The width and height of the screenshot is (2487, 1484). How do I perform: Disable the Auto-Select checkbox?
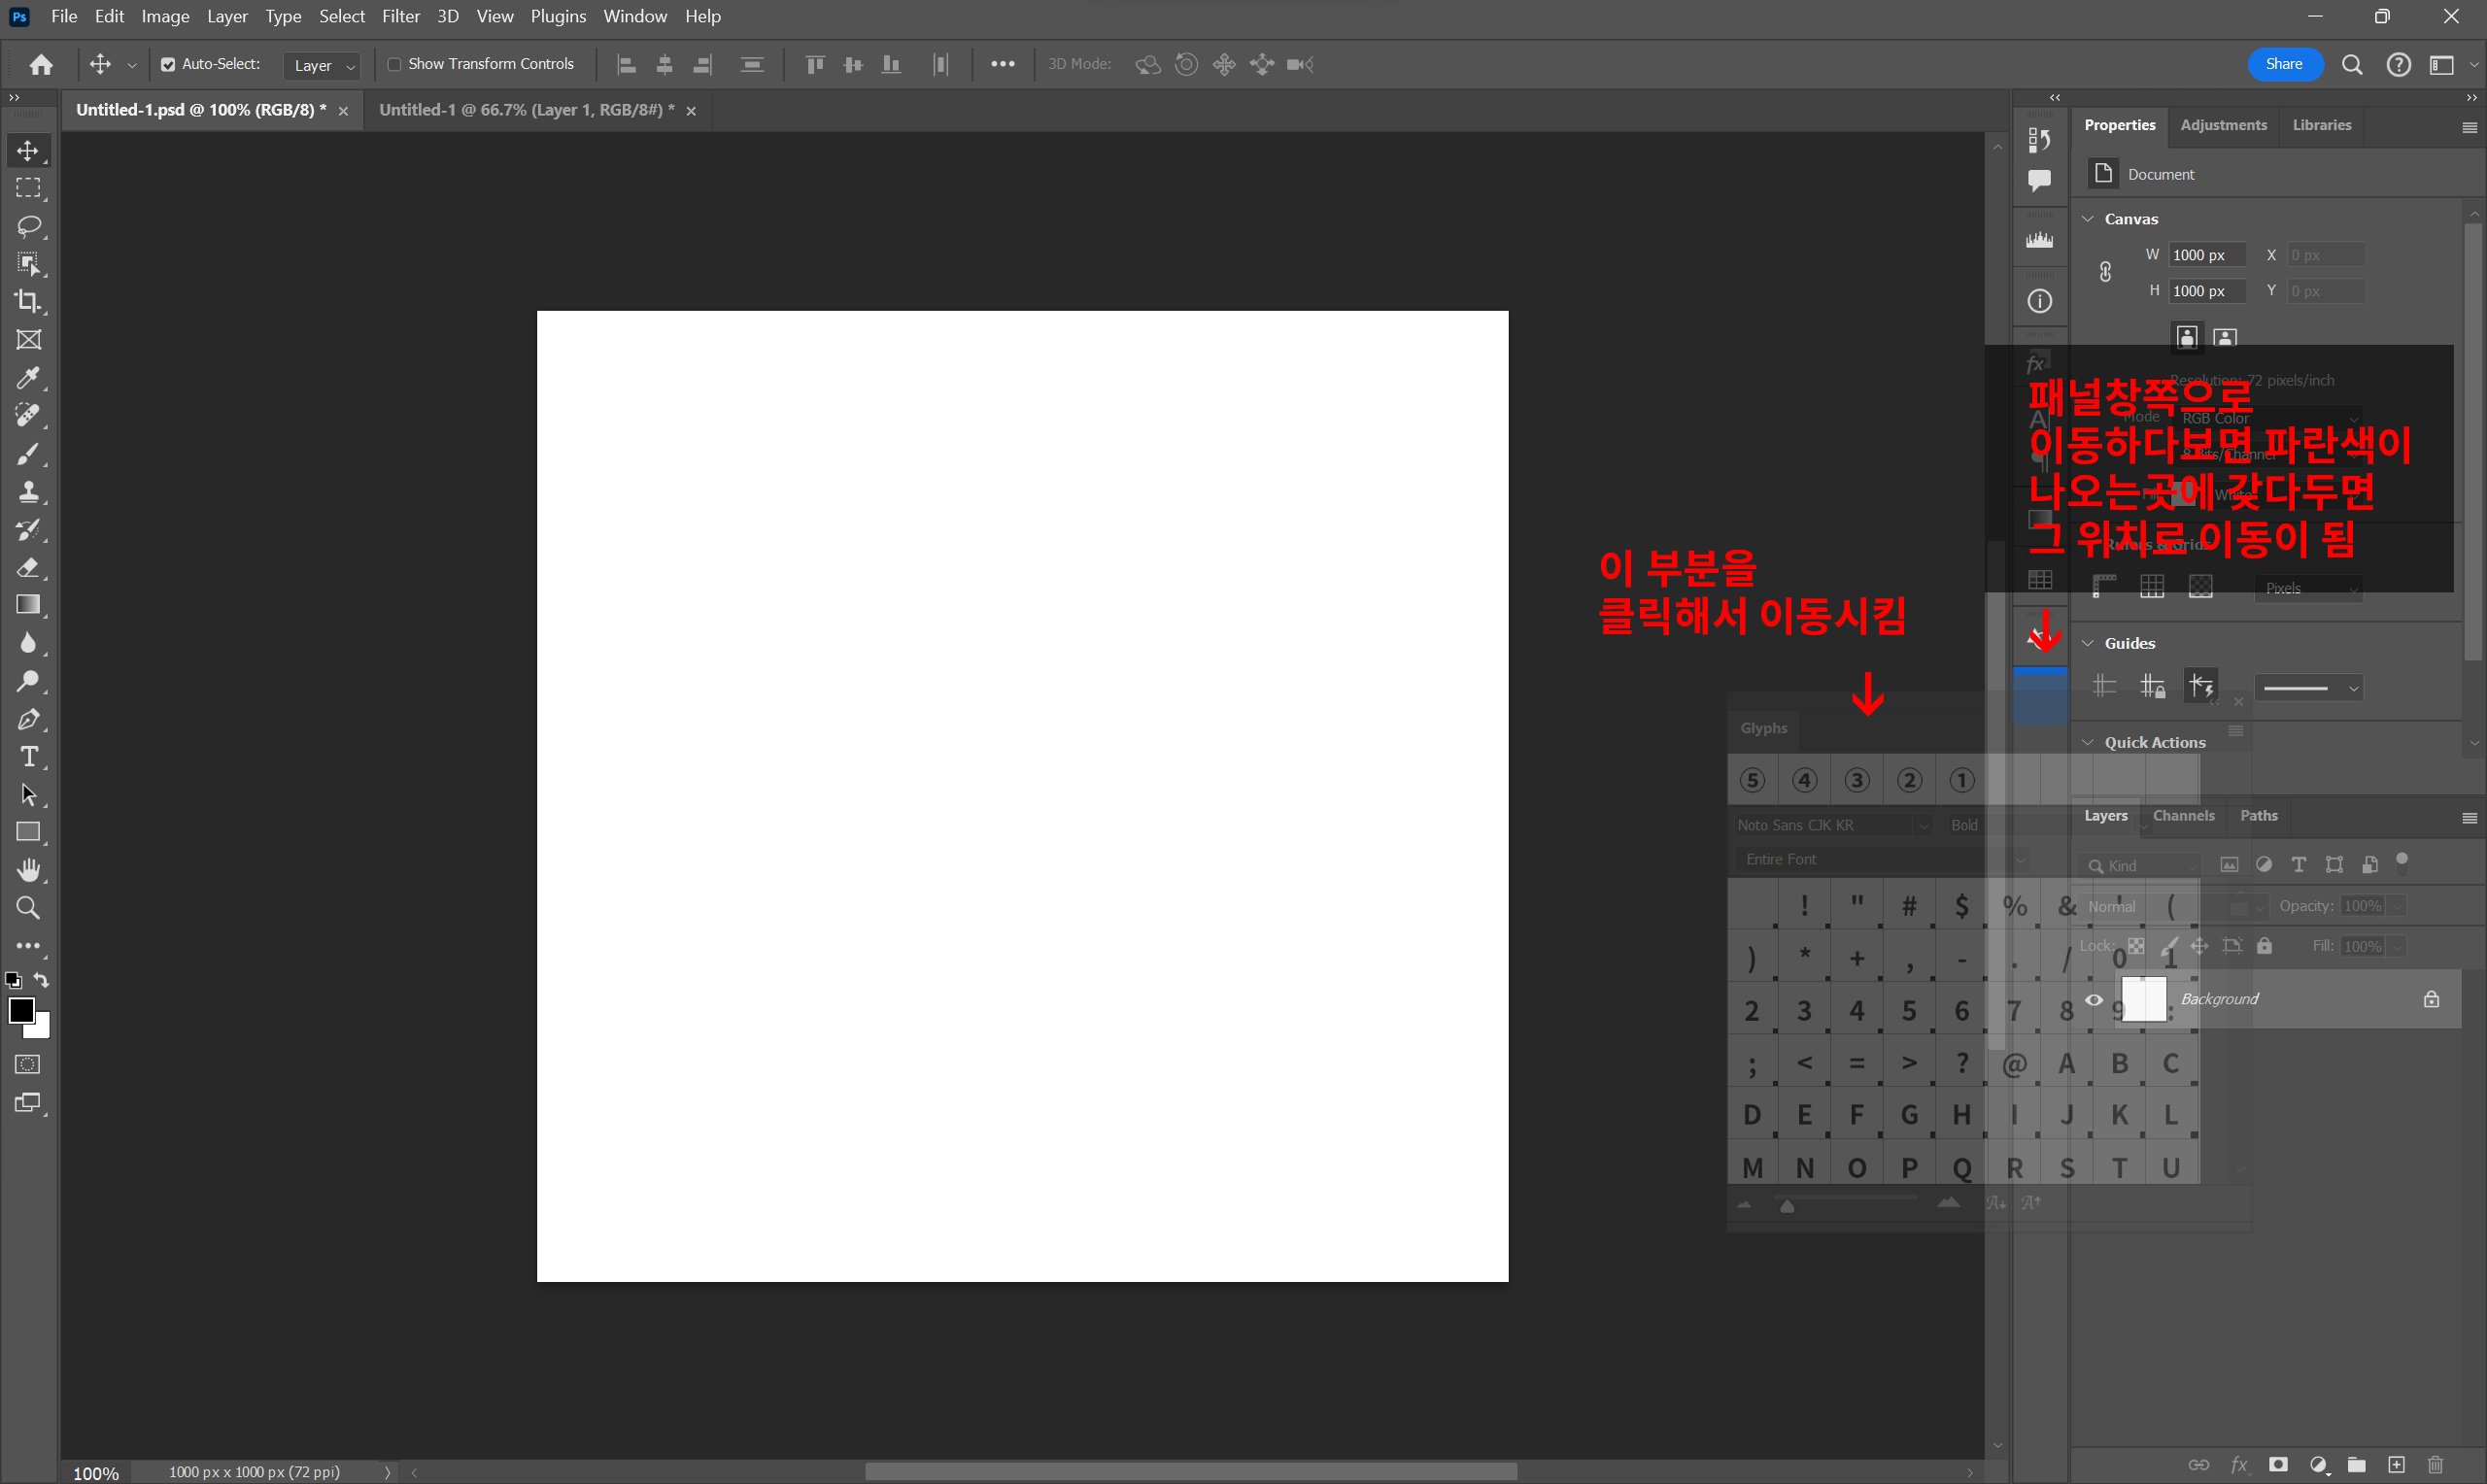168,65
